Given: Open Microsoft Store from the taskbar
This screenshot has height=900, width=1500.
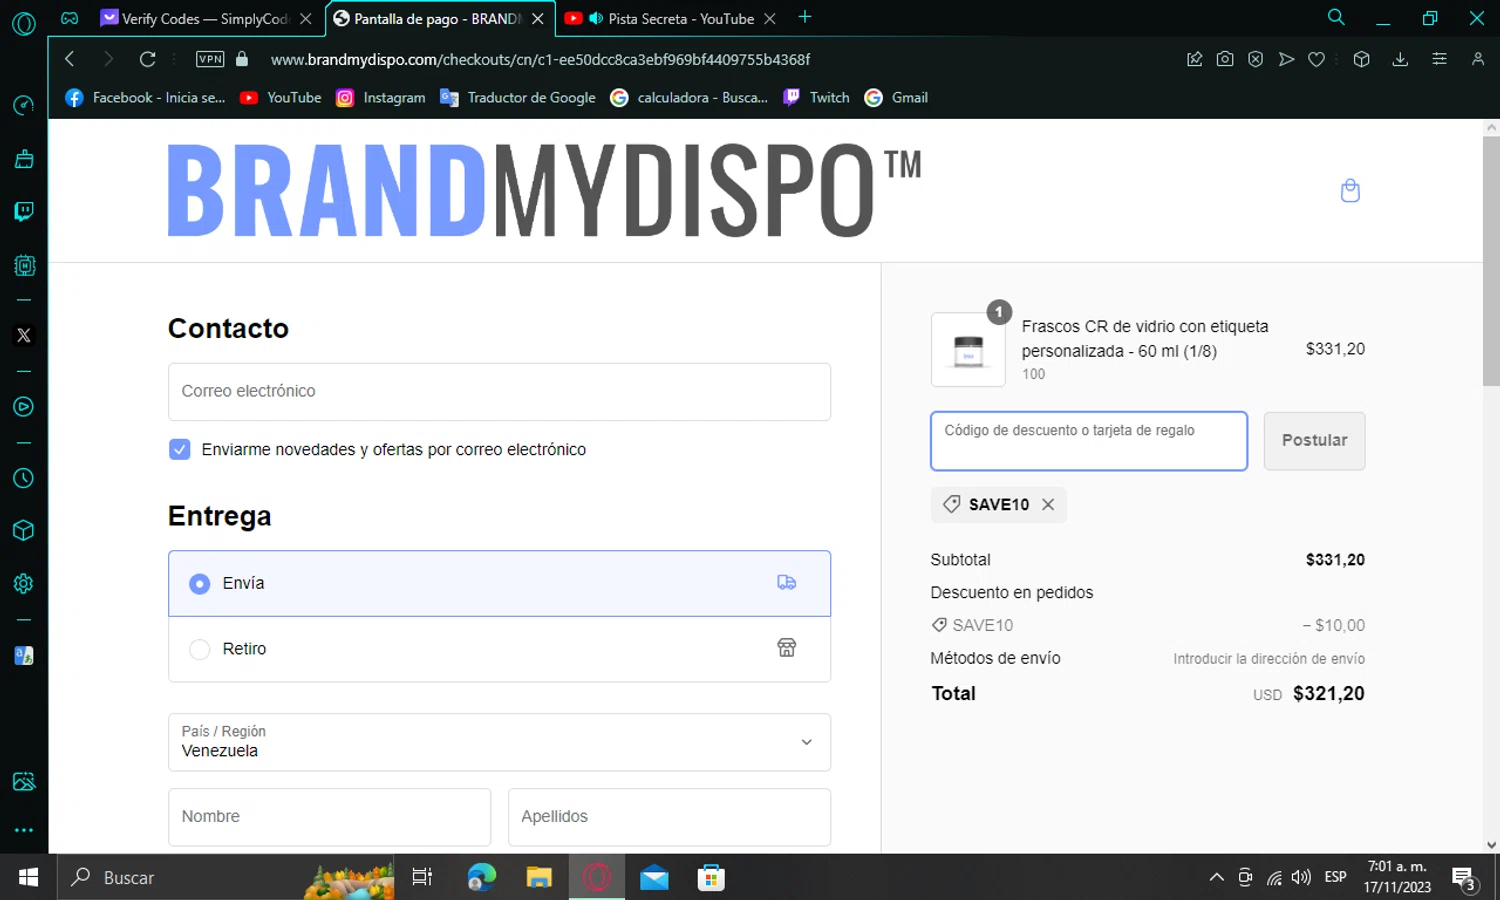Looking at the screenshot, I should 711,877.
